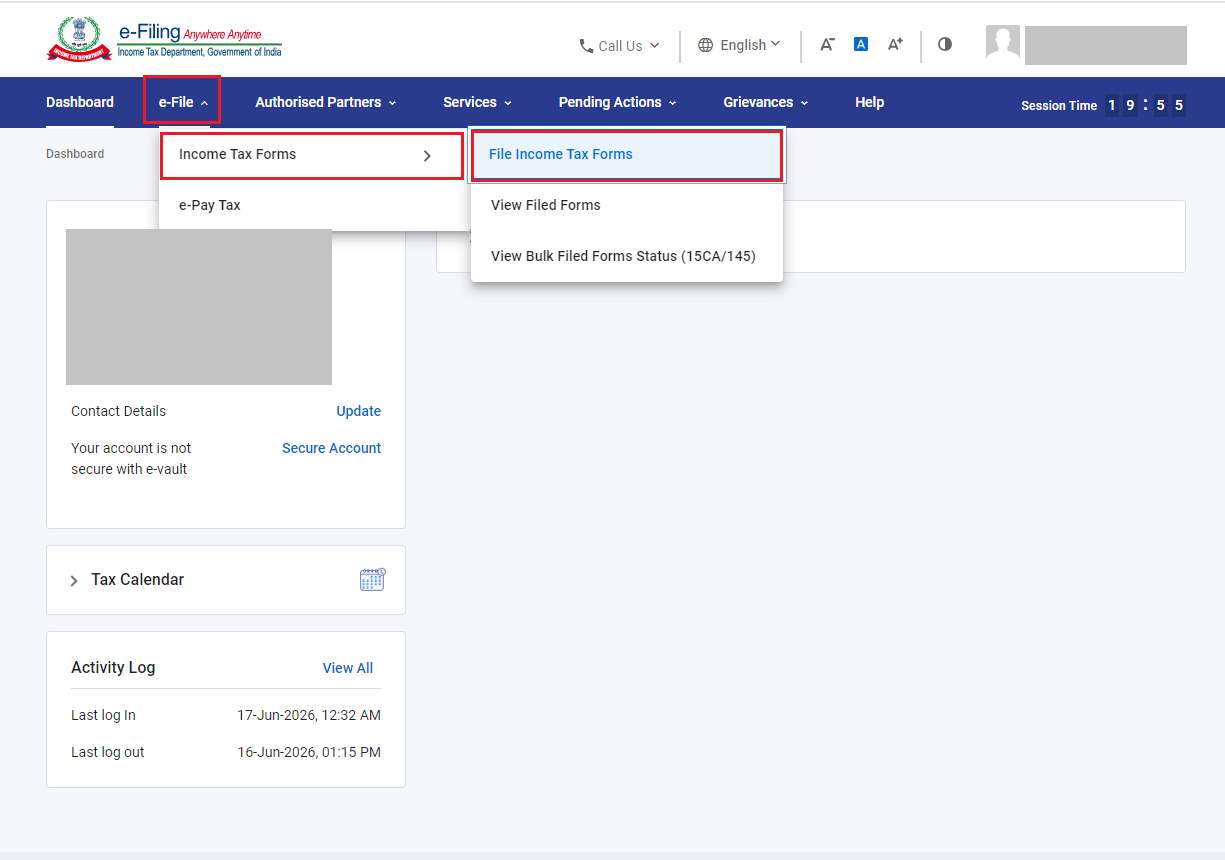Viewport: 1225px width, 860px height.
Task: Click the Update contact details link
Action: click(x=358, y=411)
